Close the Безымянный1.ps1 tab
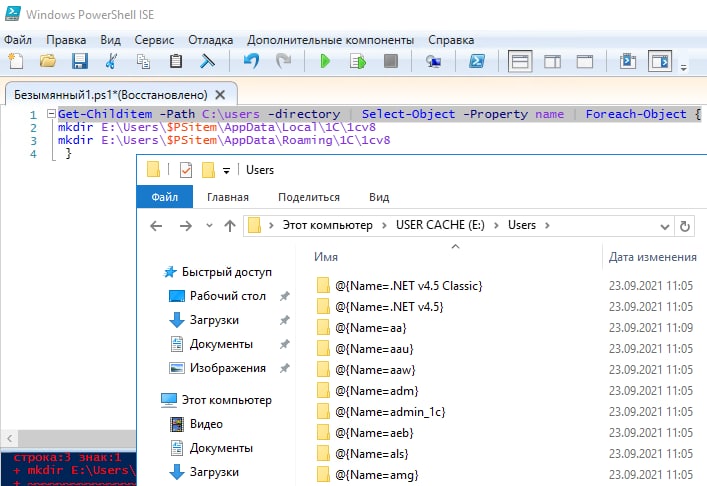The height and width of the screenshot is (486, 707). [x=220, y=95]
